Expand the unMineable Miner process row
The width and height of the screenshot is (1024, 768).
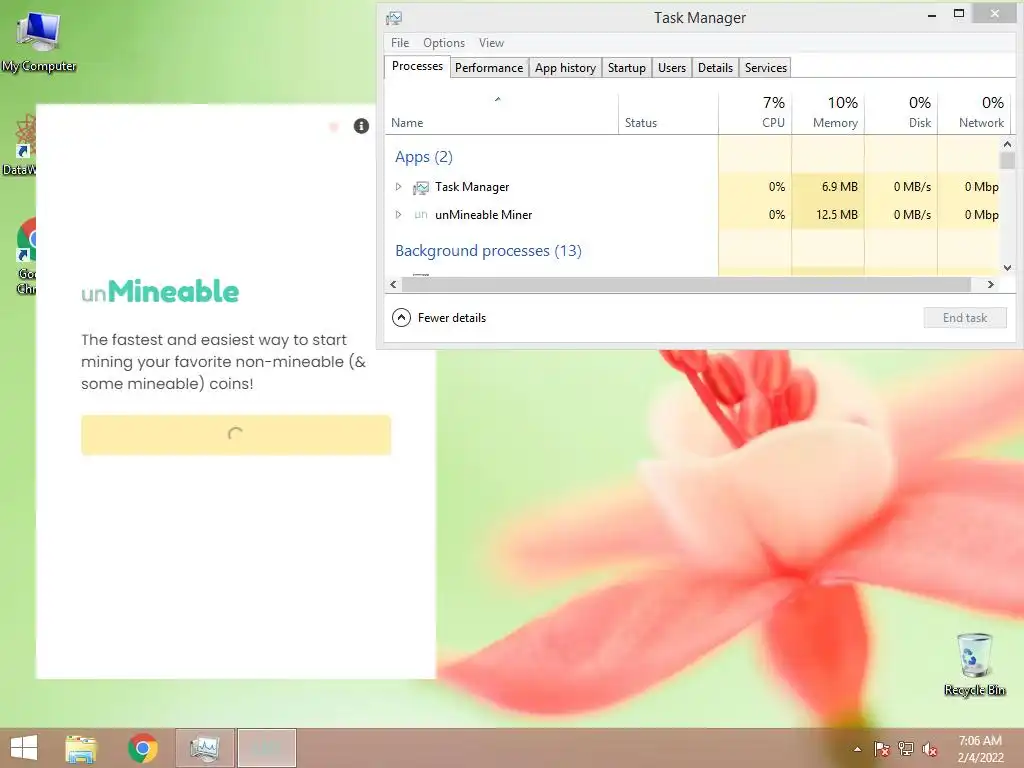click(x=398, y=214)
